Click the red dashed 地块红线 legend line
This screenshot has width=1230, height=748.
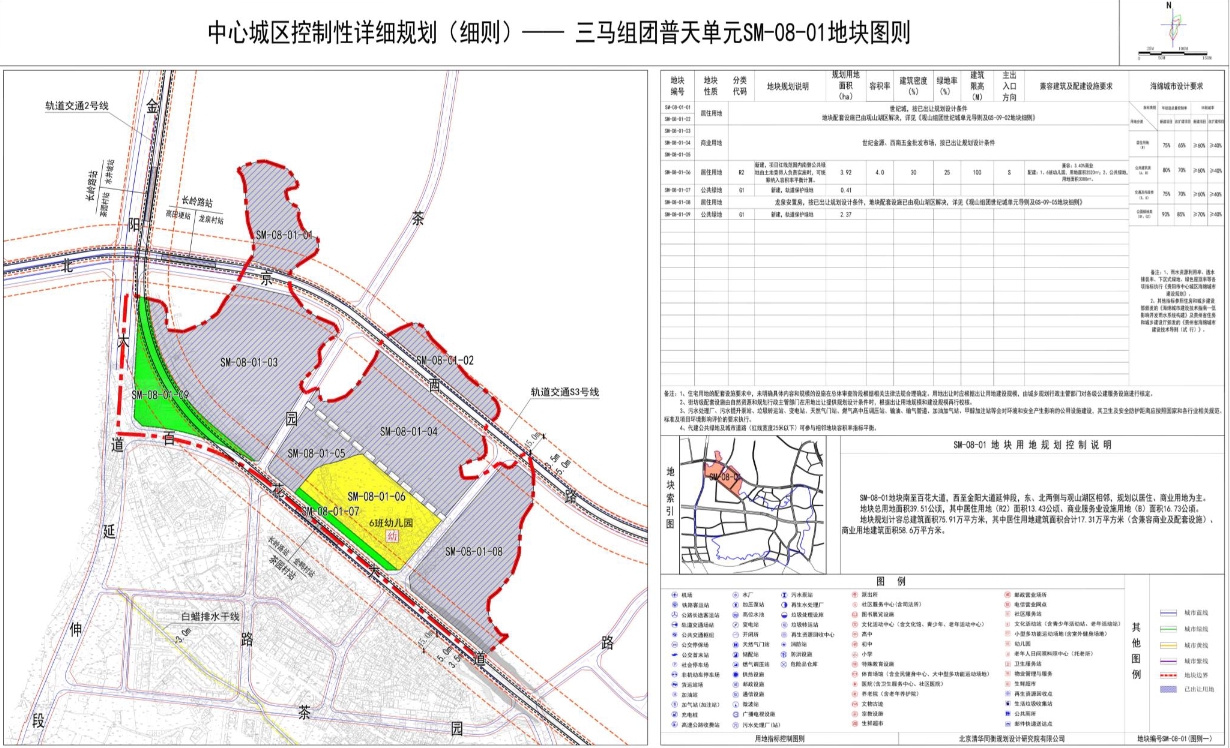pos(1168,675)
